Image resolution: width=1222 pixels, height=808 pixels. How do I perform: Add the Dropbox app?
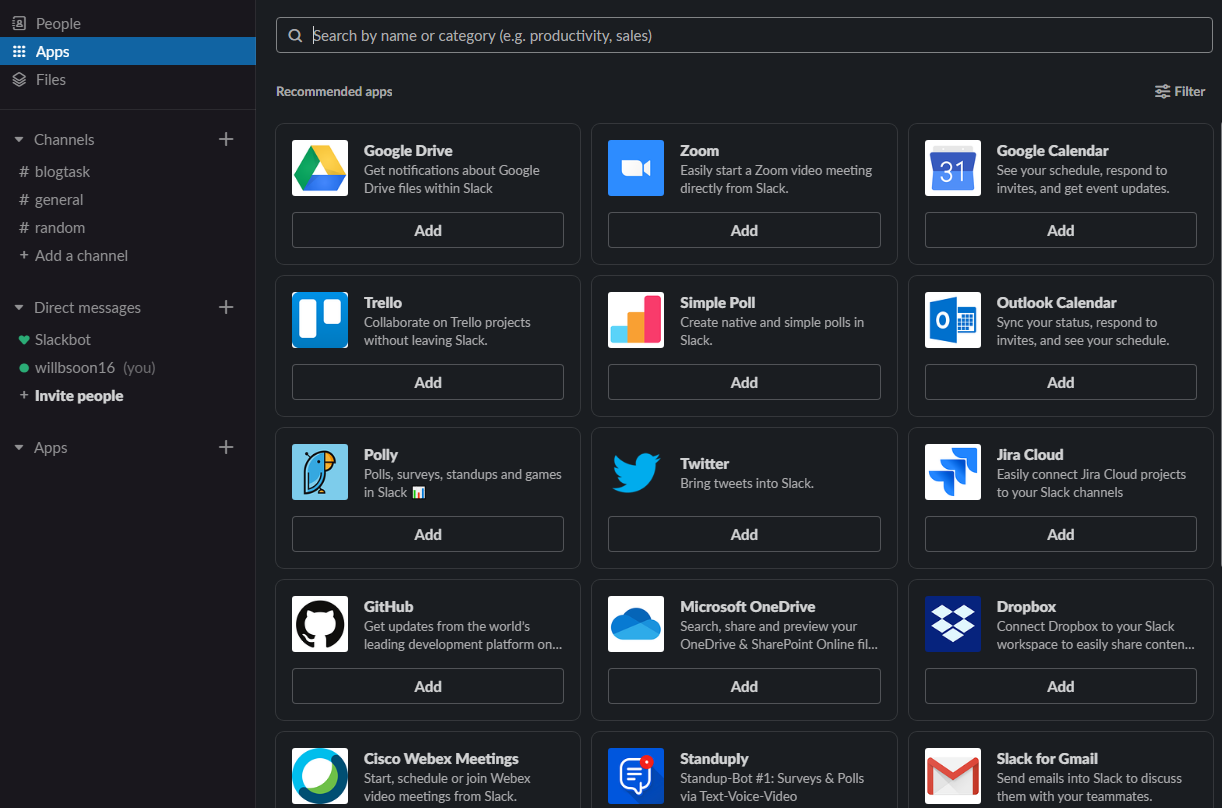1061,686
